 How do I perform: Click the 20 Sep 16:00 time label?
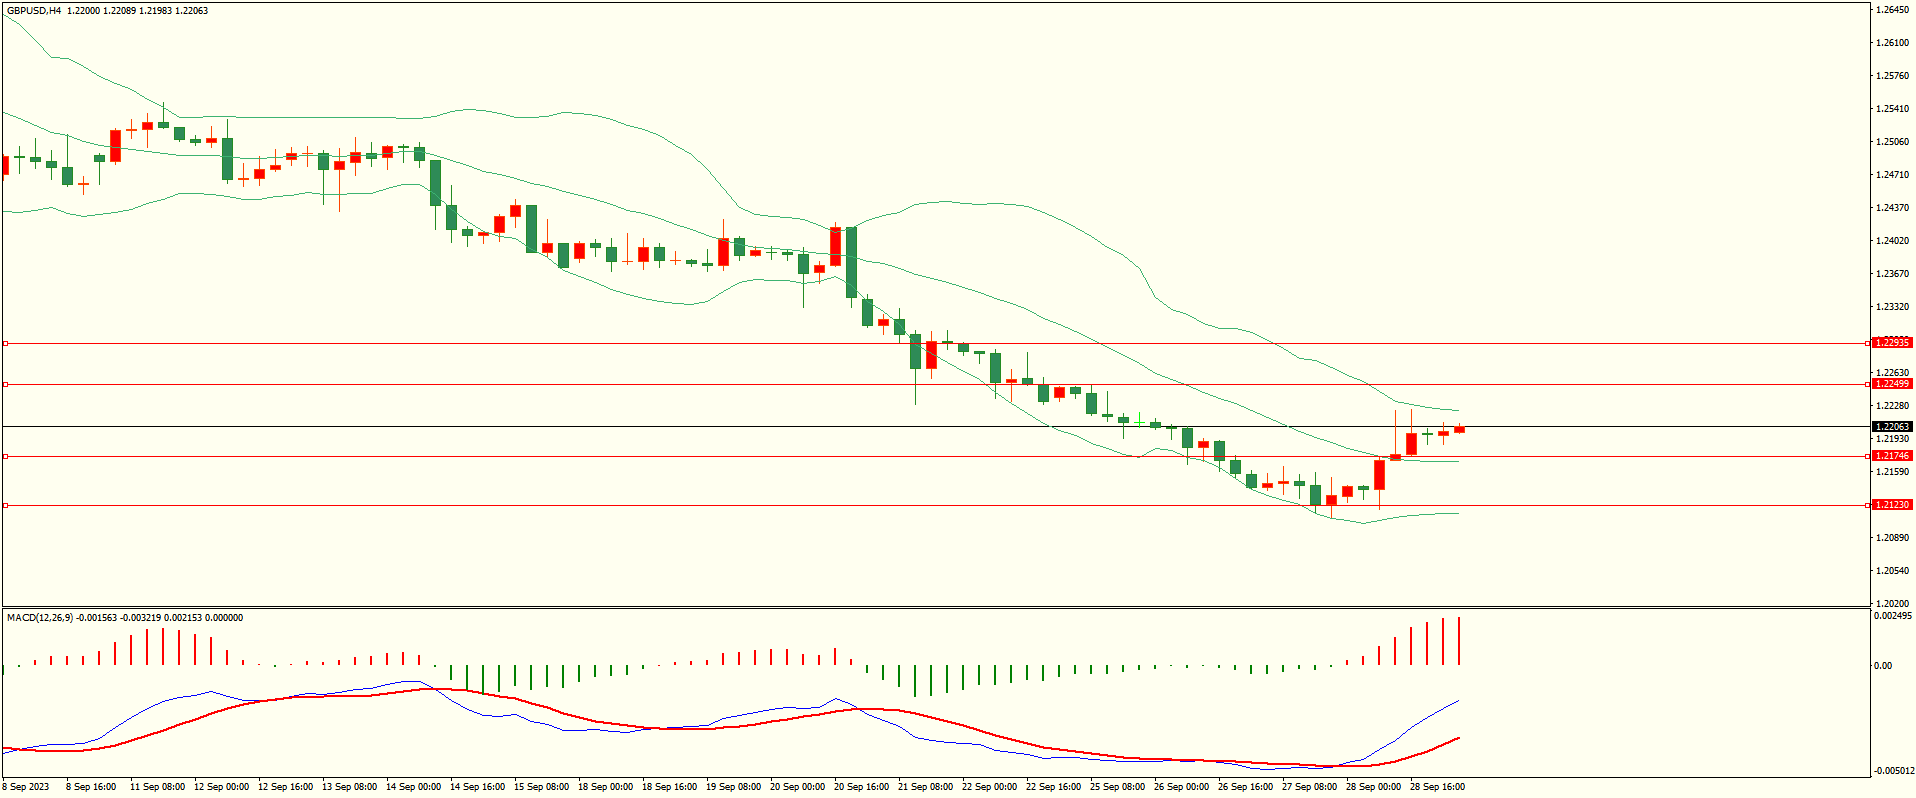[861, 787]
